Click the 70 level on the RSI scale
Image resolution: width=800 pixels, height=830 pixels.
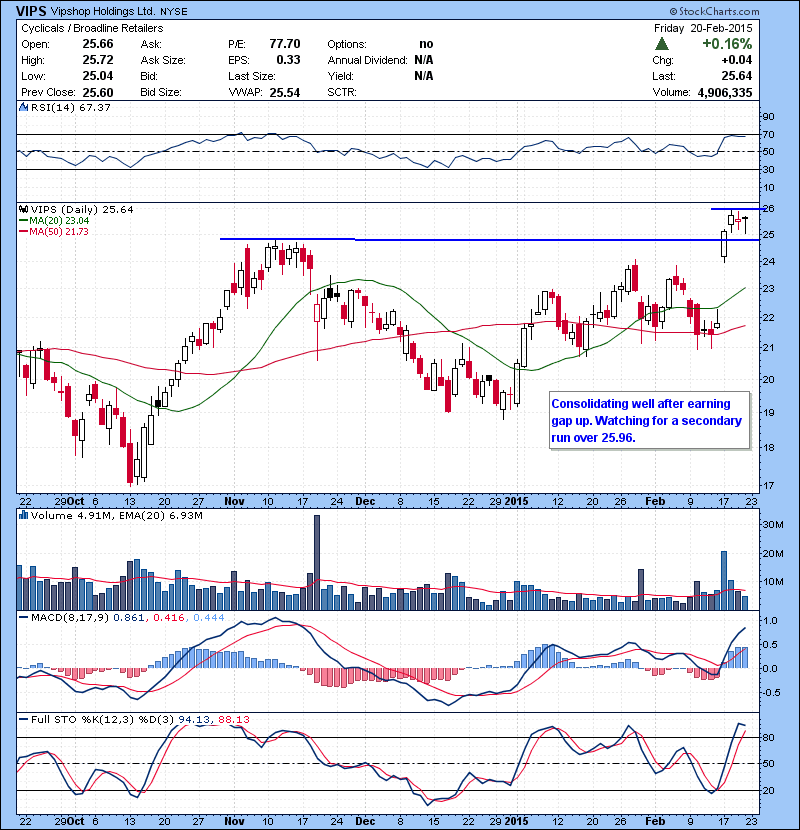tap(768, 134)
